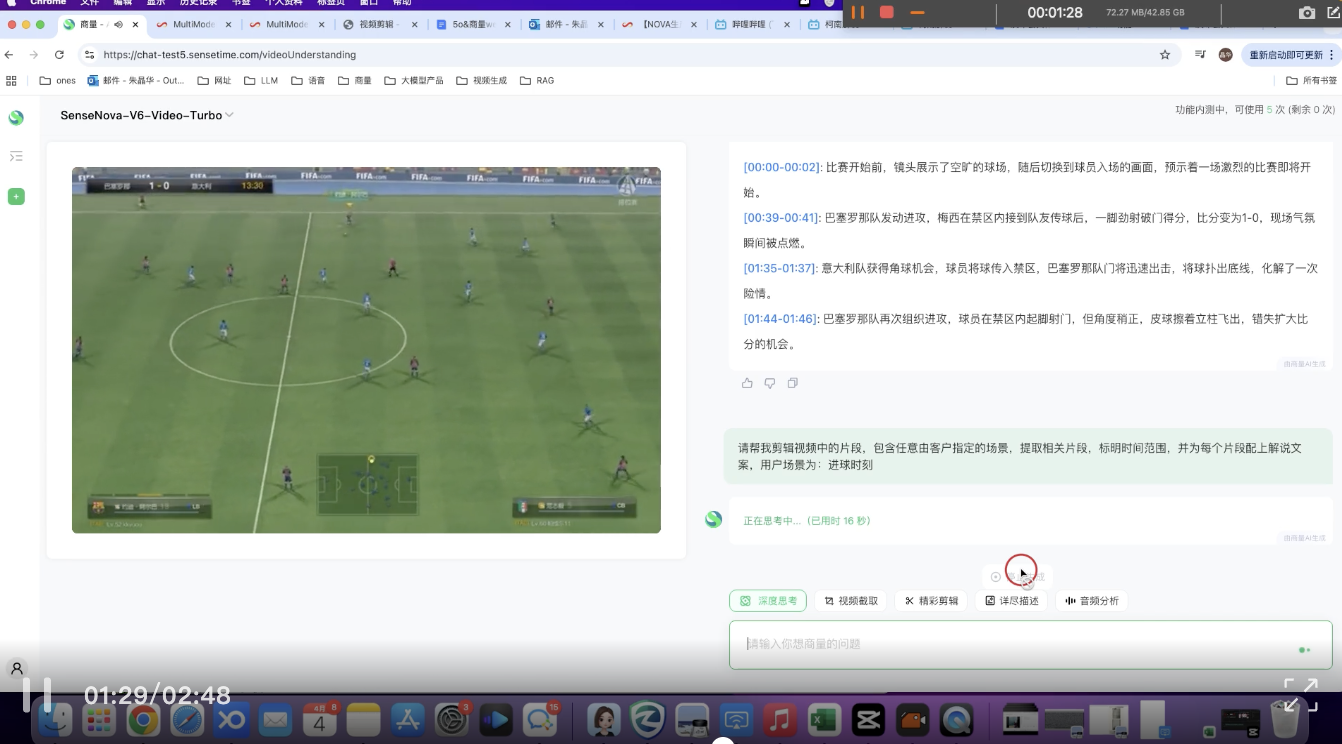The height and width of the screenshot is (744, 1342).
Task: Toggle fullscreen with the expand arrows icon
Action: [1301, 695]
